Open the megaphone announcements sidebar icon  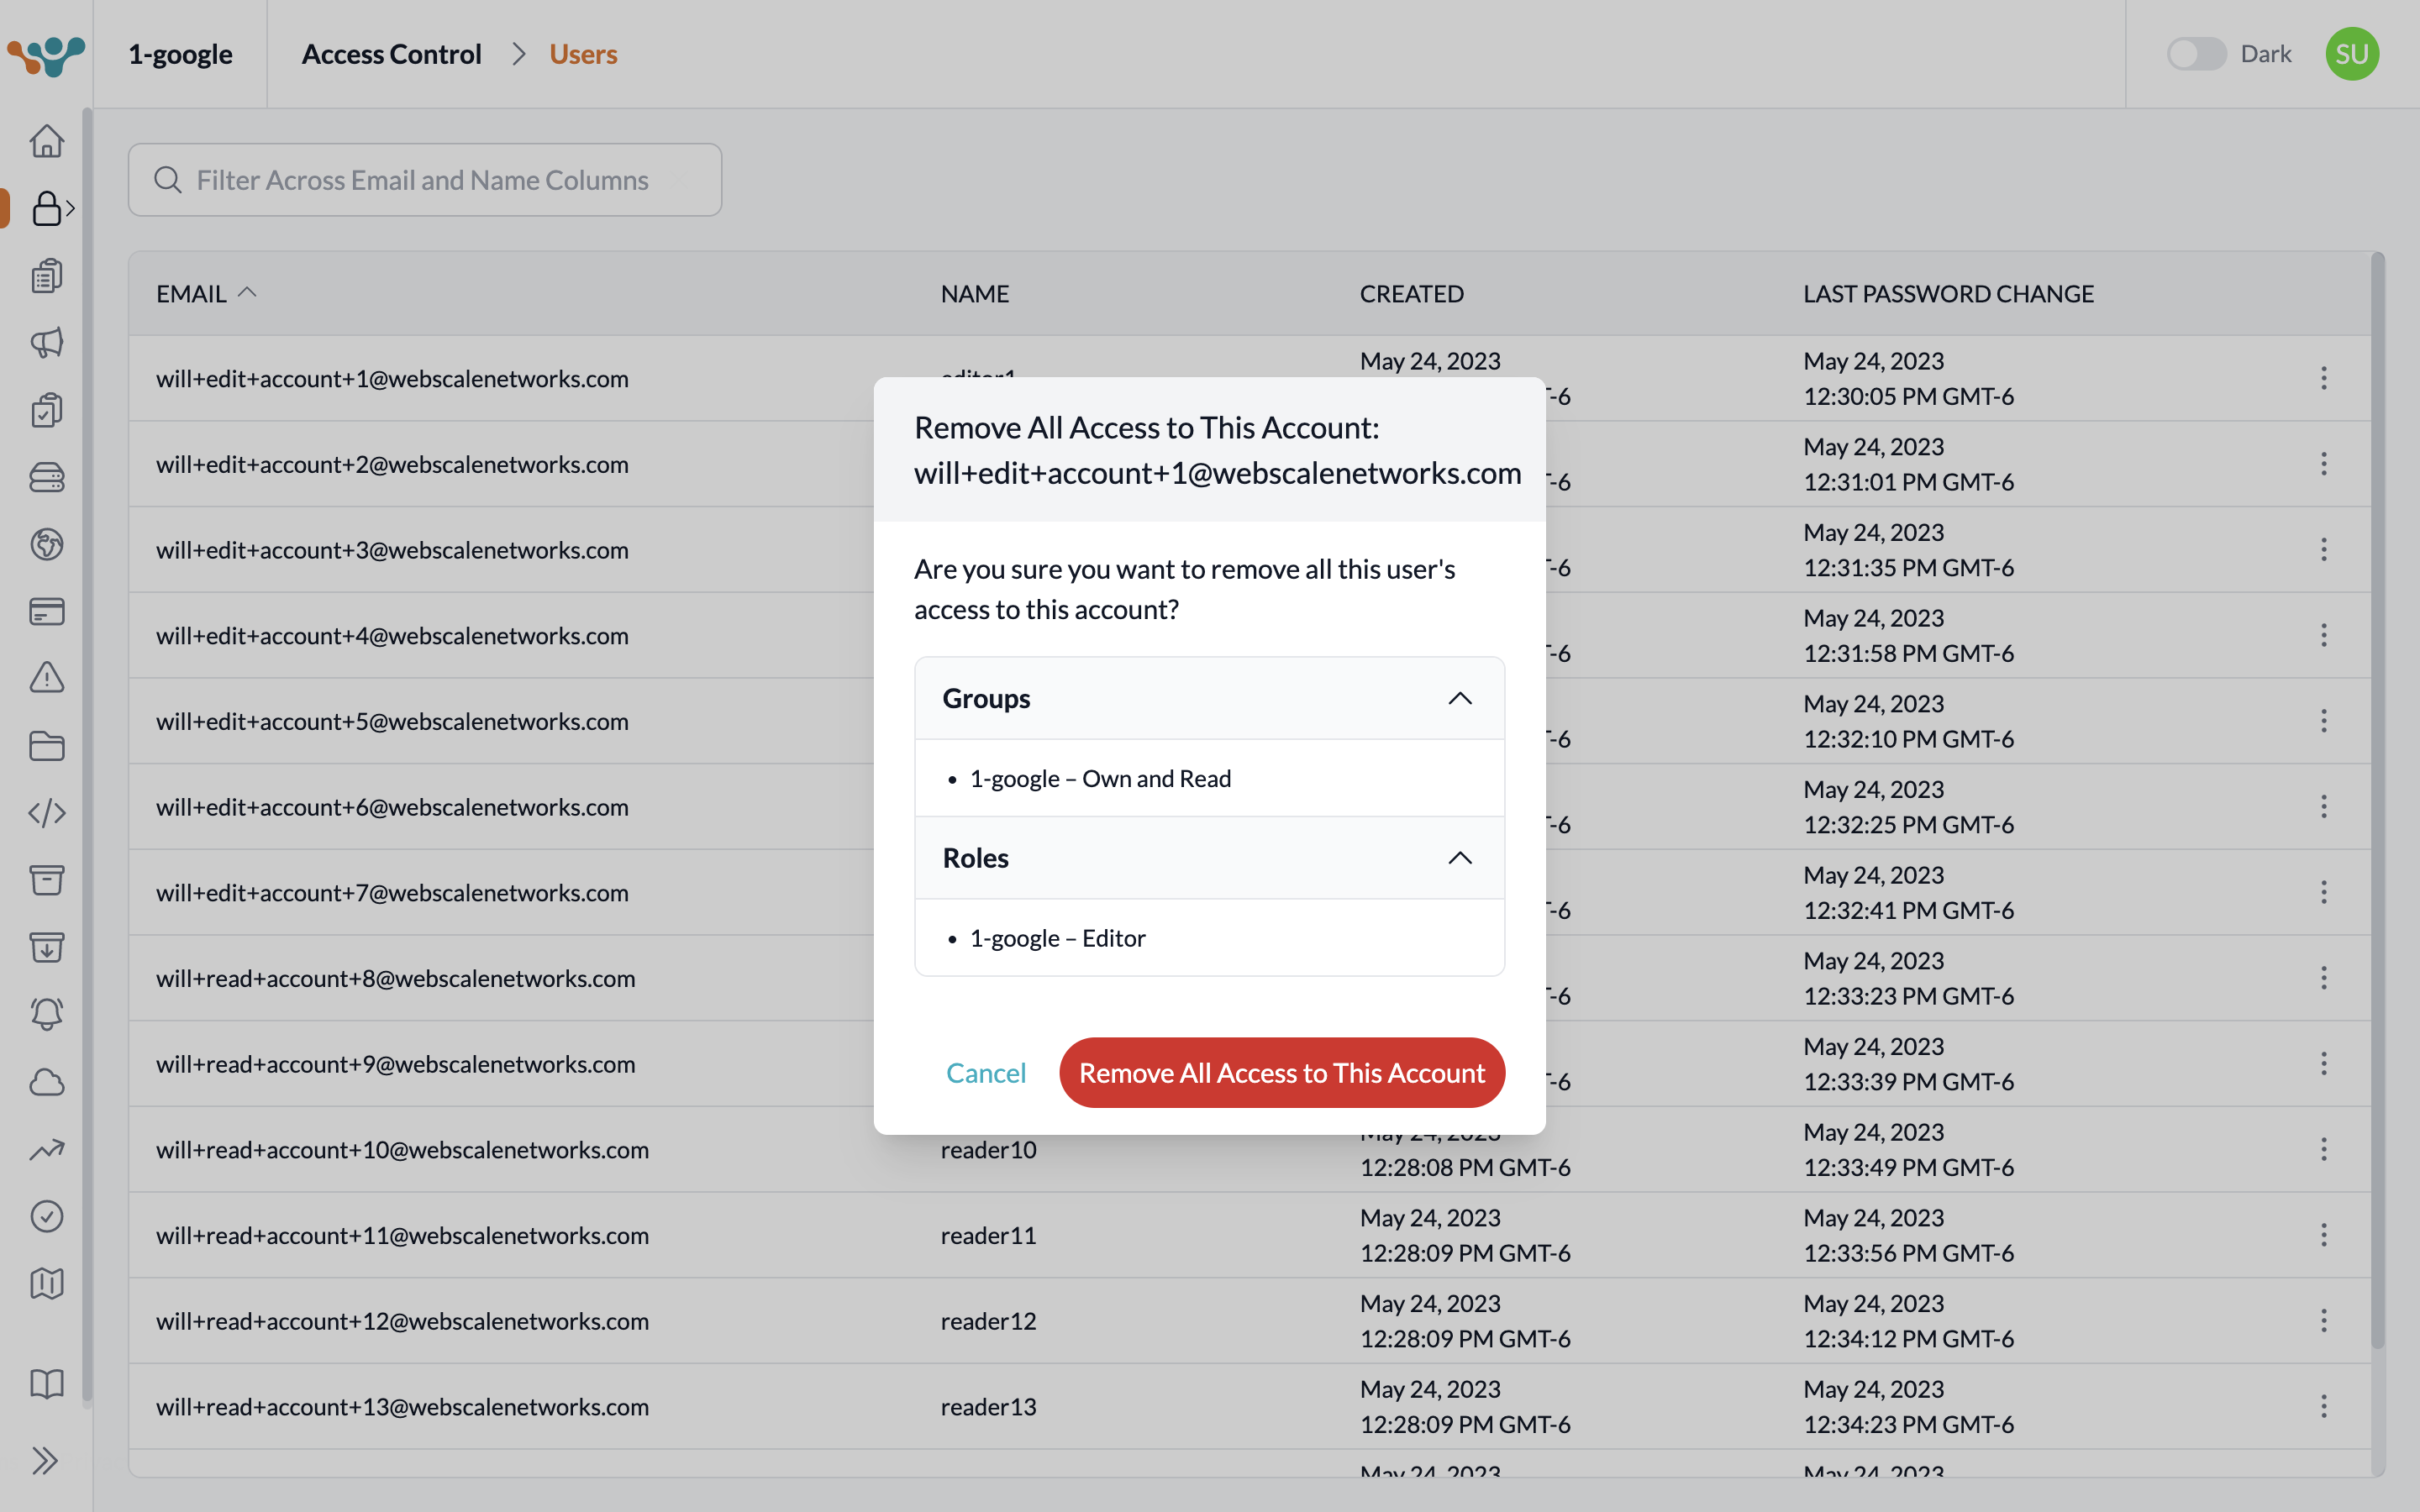(47, 342)
